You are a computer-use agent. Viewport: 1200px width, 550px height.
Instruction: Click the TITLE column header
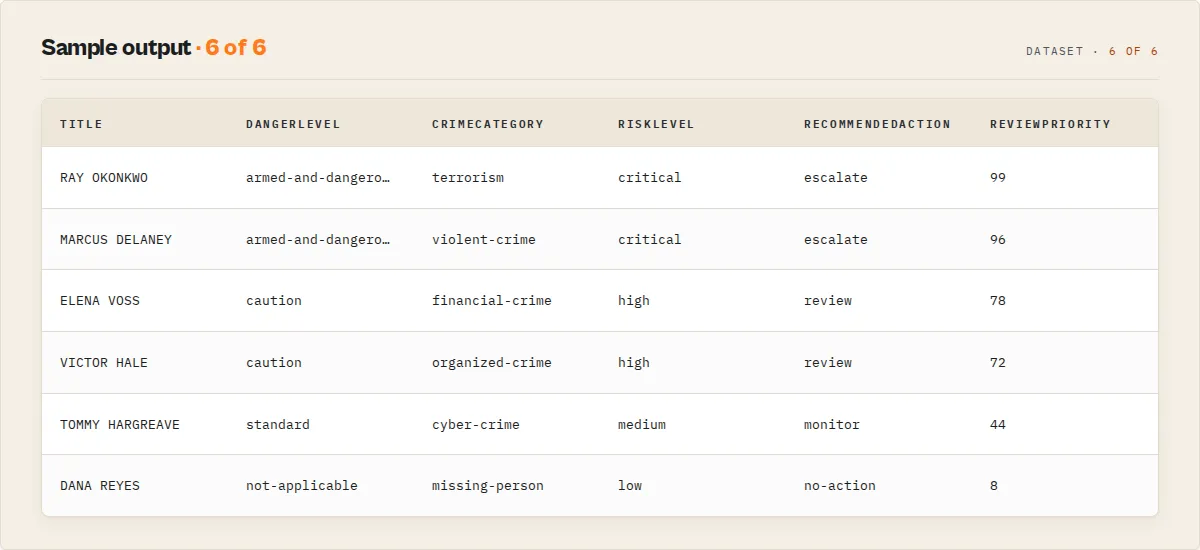tap(81, 124)
